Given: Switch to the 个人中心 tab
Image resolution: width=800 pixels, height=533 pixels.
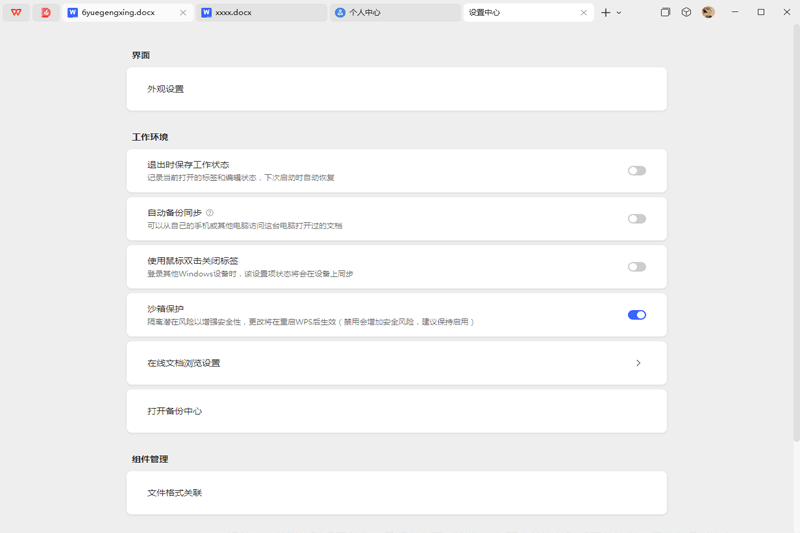Looking at the screenshot, I should [x=395, y=12].
